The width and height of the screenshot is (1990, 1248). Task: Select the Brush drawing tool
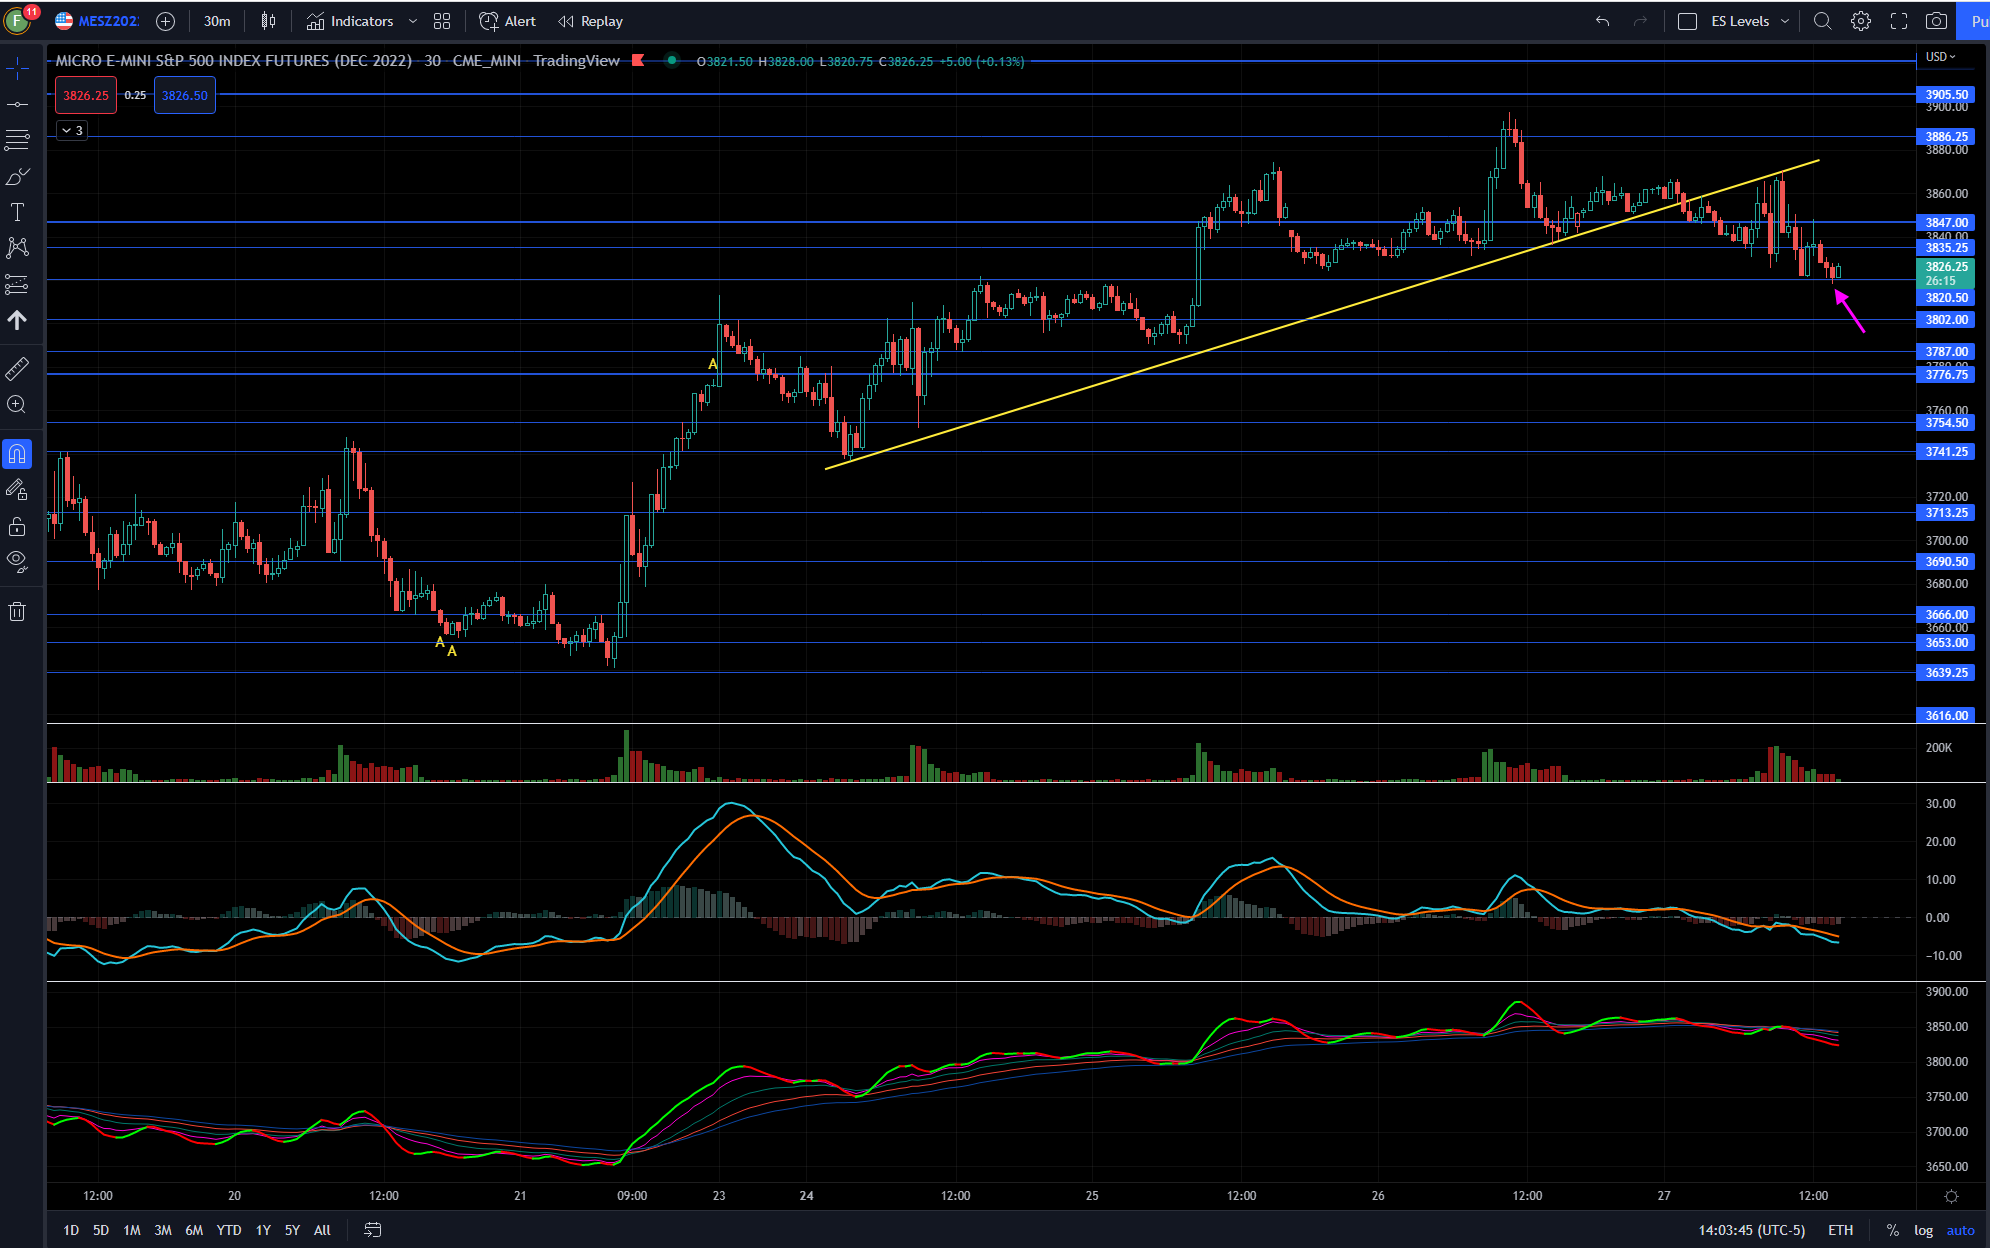coord(17,177)
